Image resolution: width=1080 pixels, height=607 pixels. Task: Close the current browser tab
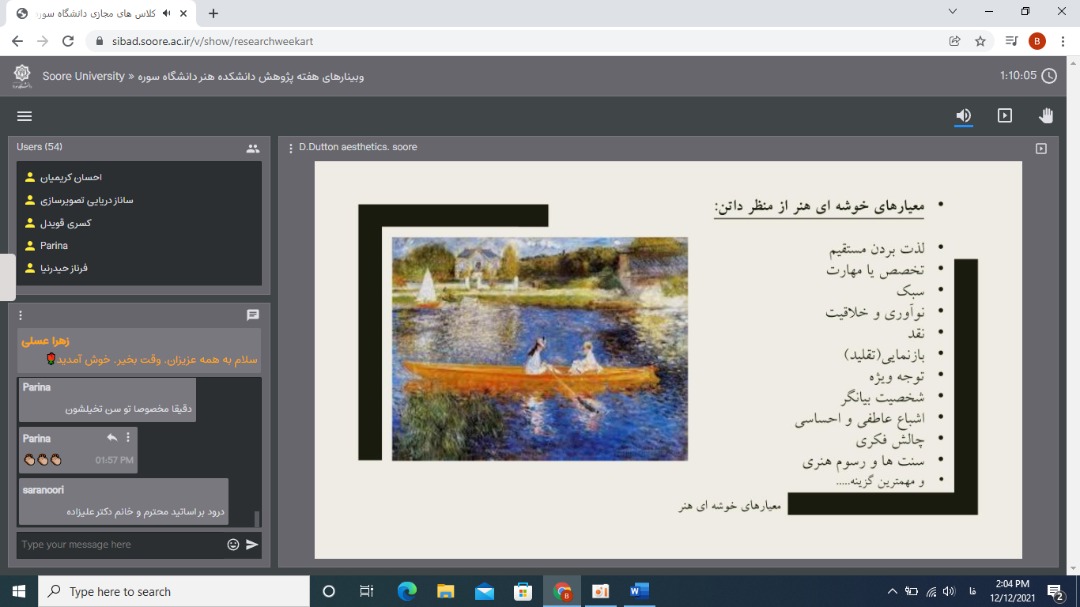click(183, 13)
